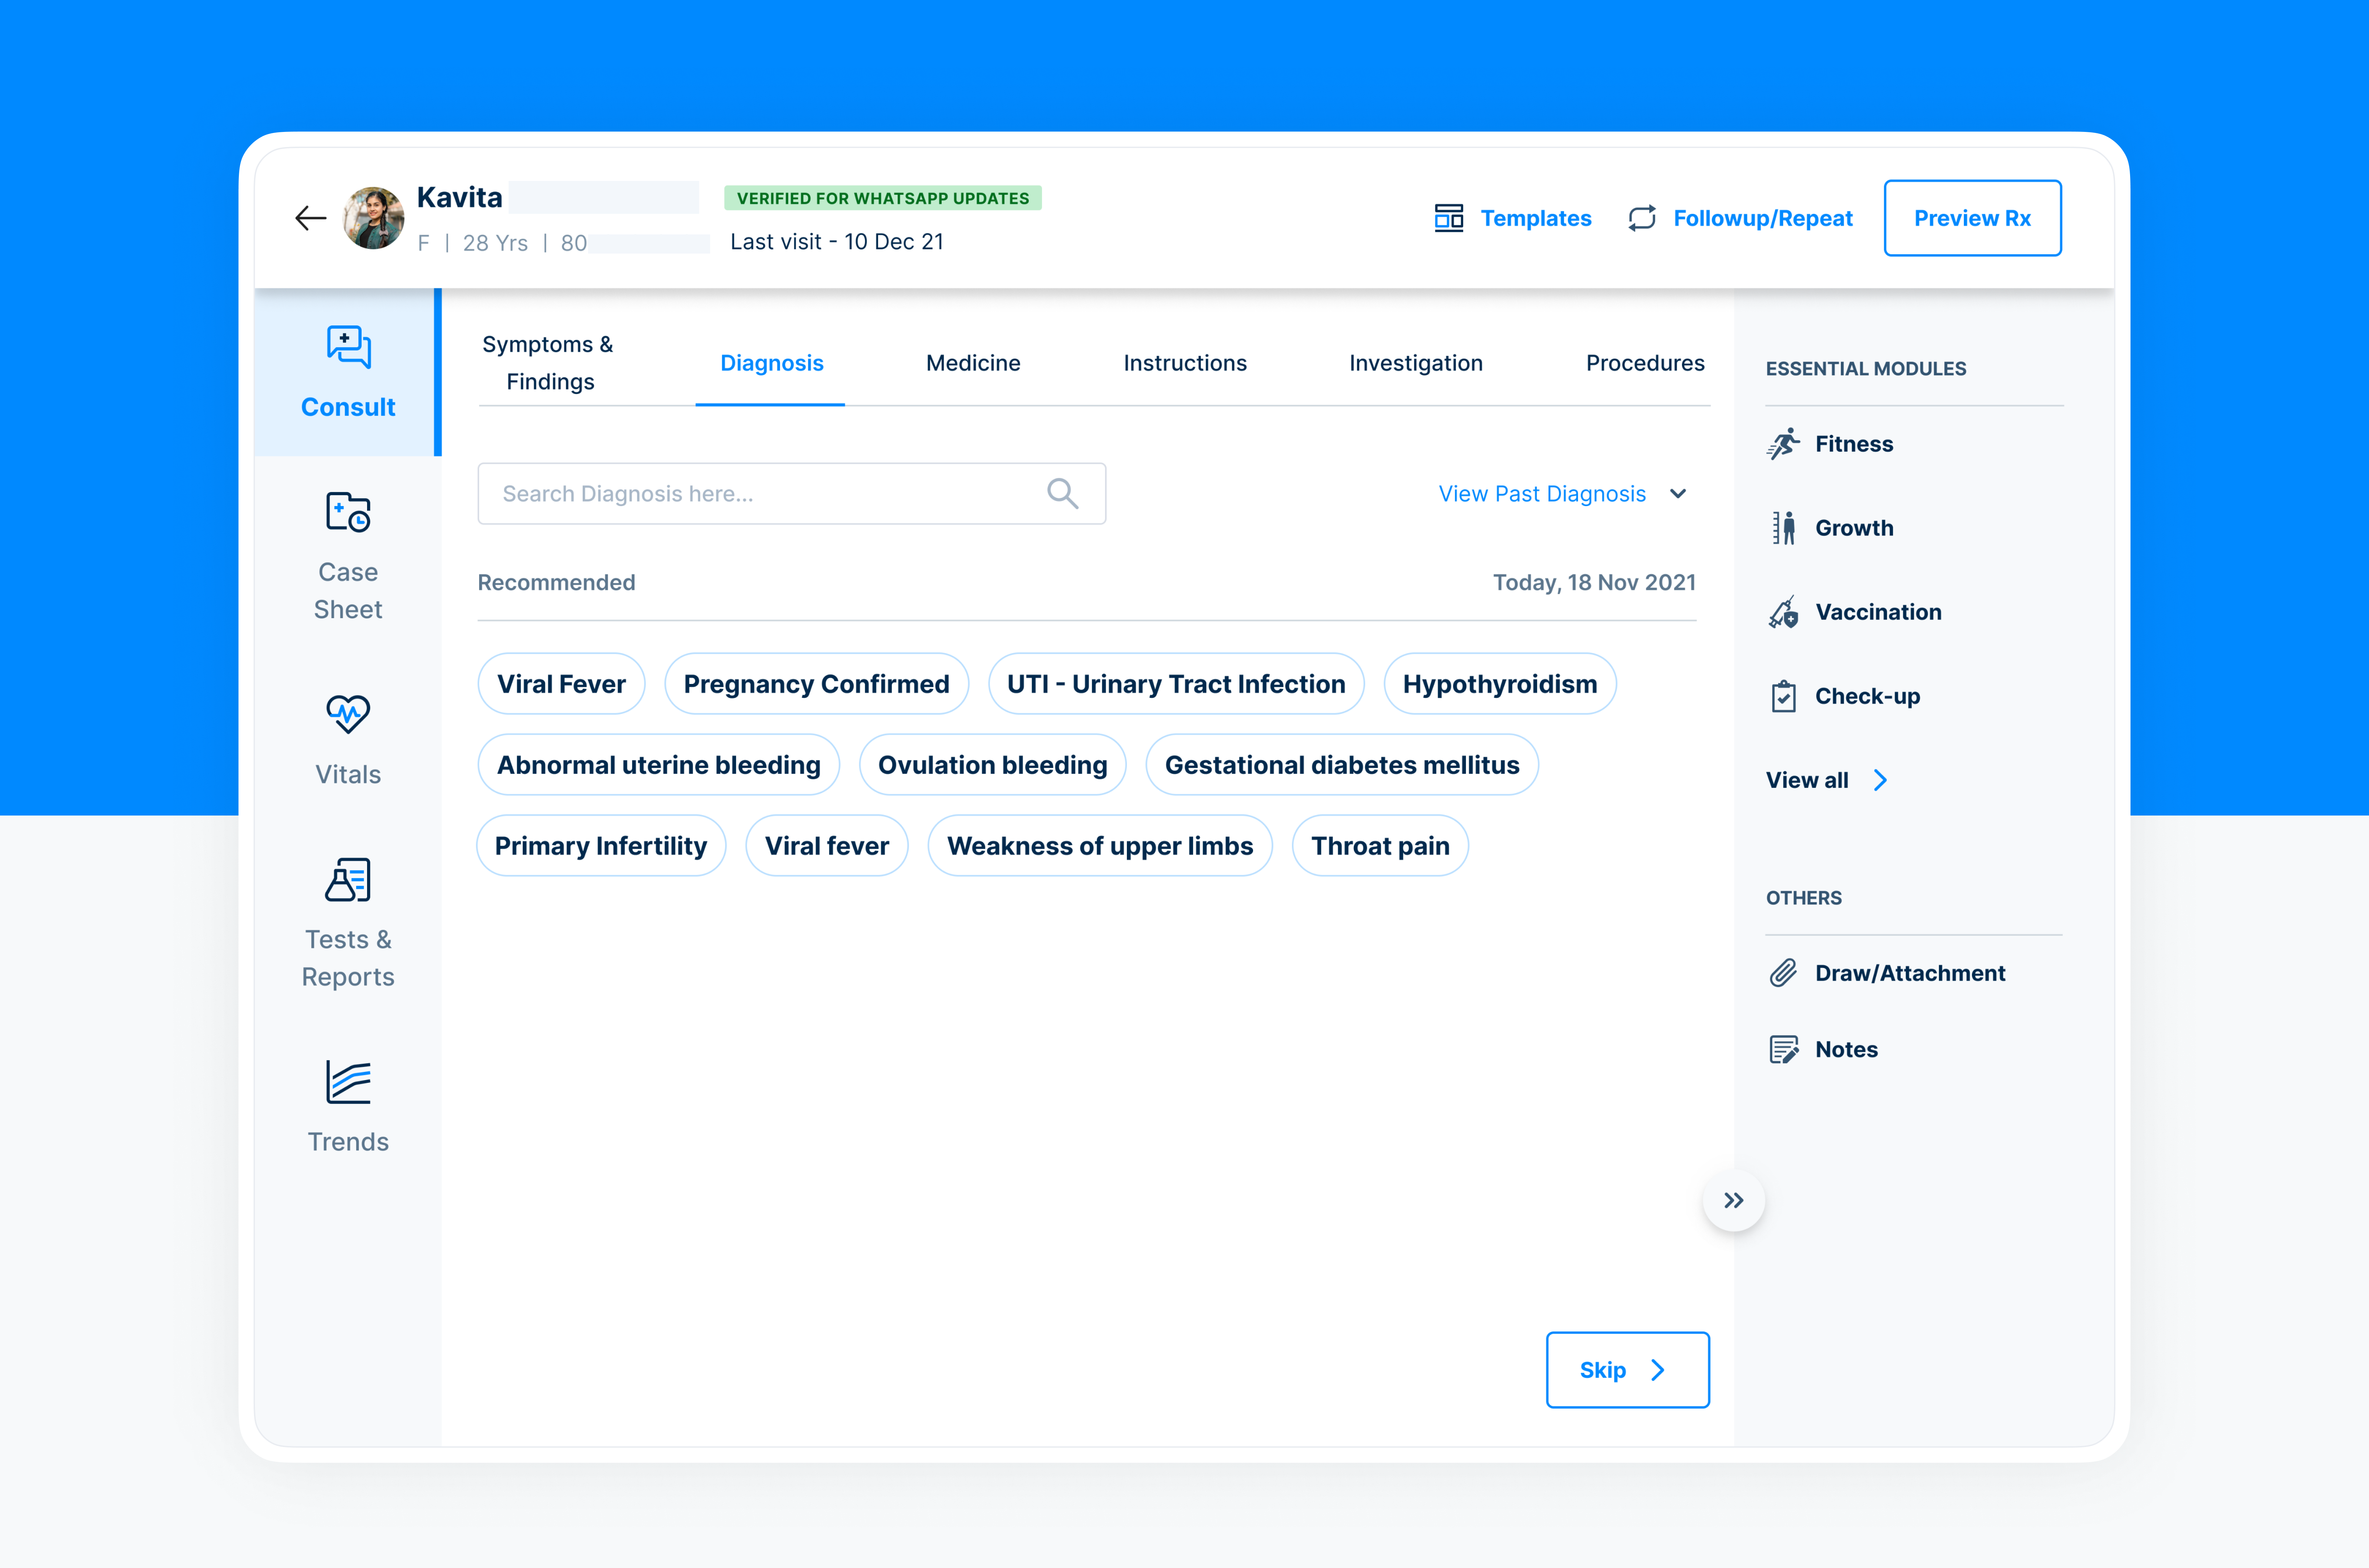This screenshot has width=2369, height=1568.
Task: Click Last visit - 10 Dec 21
Action: [837, 242]
